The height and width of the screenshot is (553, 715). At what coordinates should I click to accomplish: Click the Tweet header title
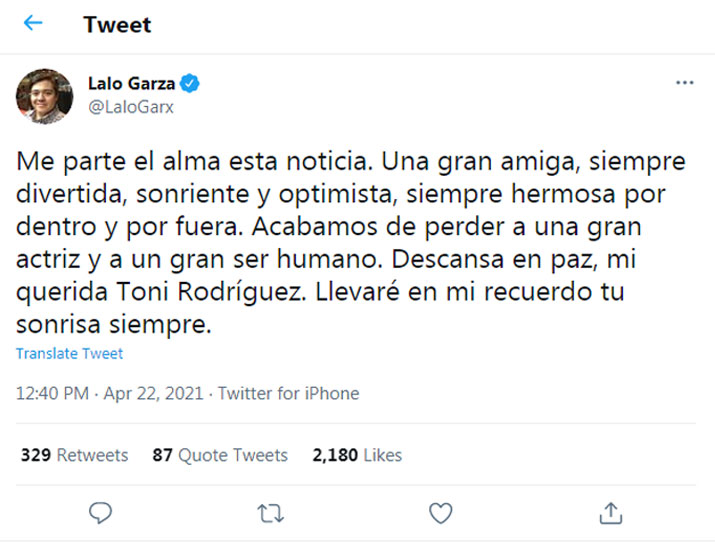click(117, 25)
